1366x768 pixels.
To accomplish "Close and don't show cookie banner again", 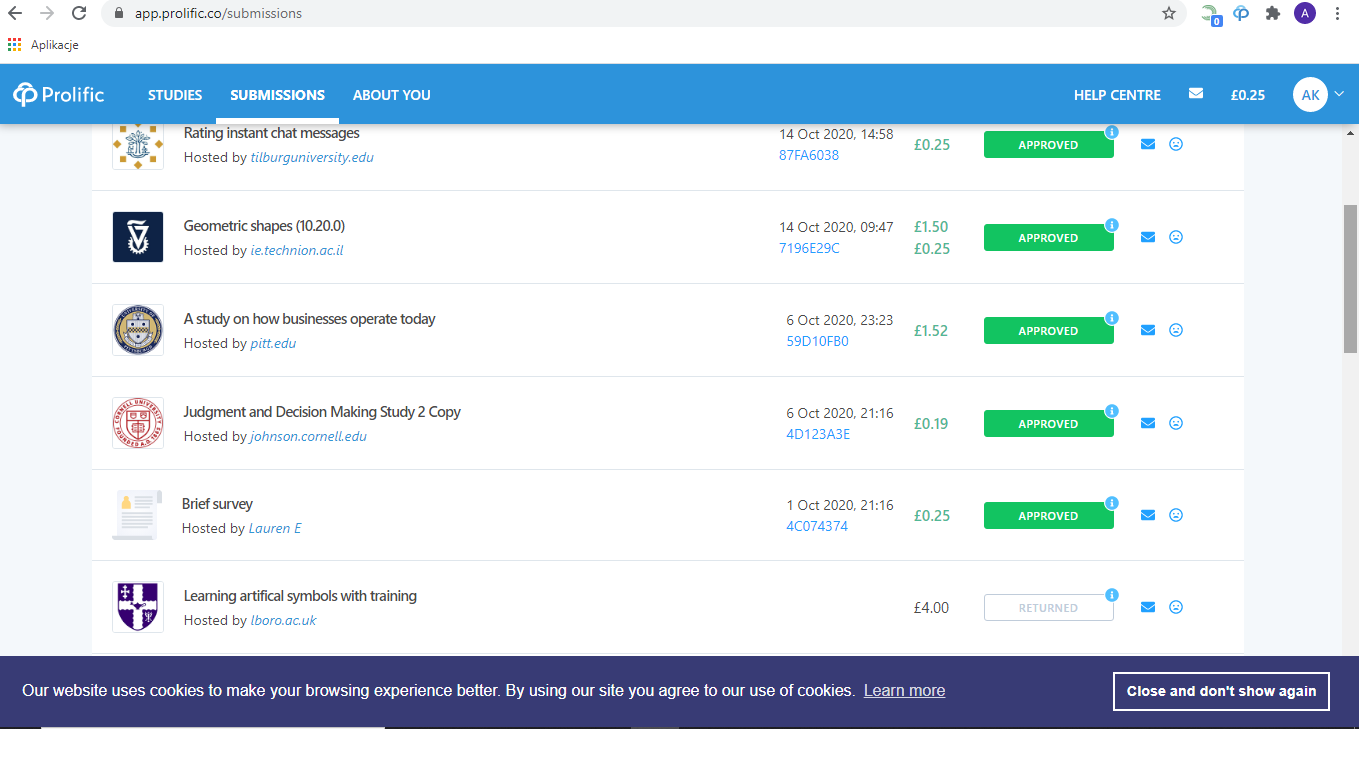I will point(1221,691).
